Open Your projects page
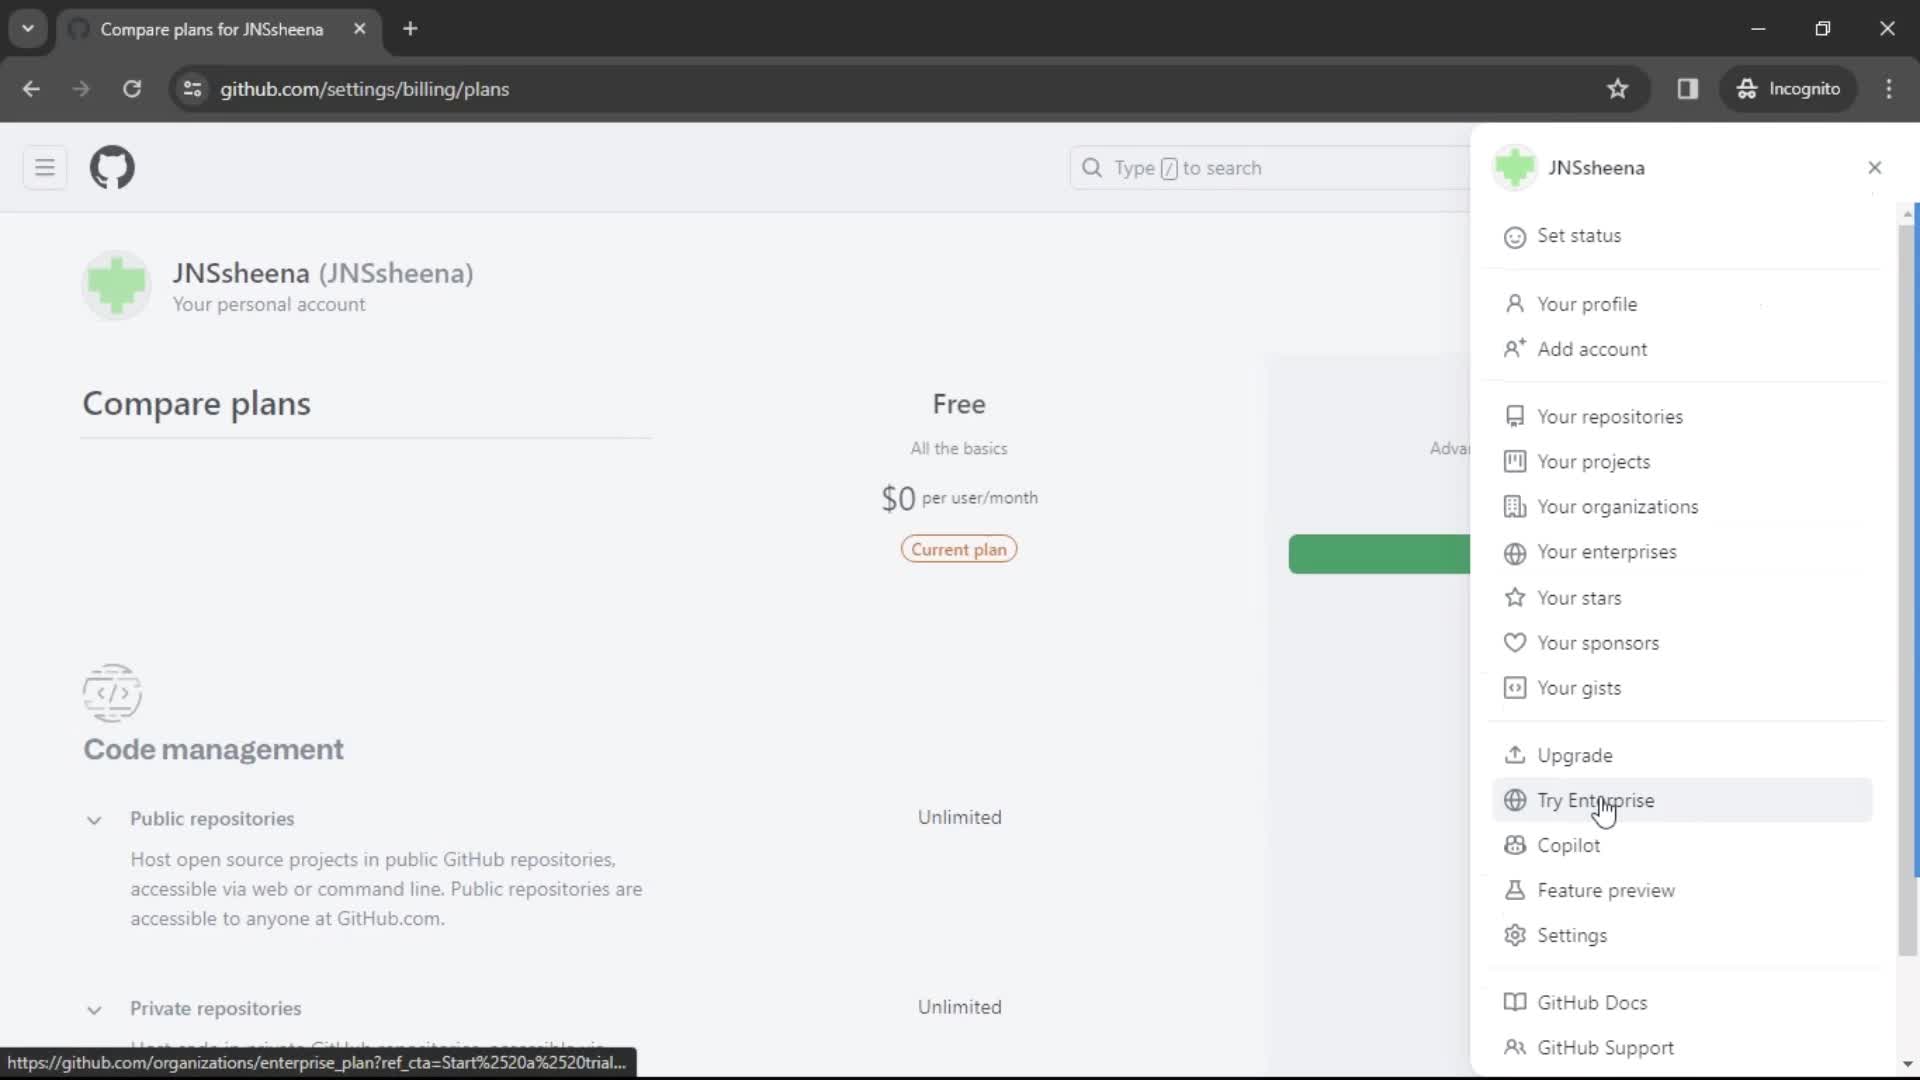 (x=1594, y=462)
